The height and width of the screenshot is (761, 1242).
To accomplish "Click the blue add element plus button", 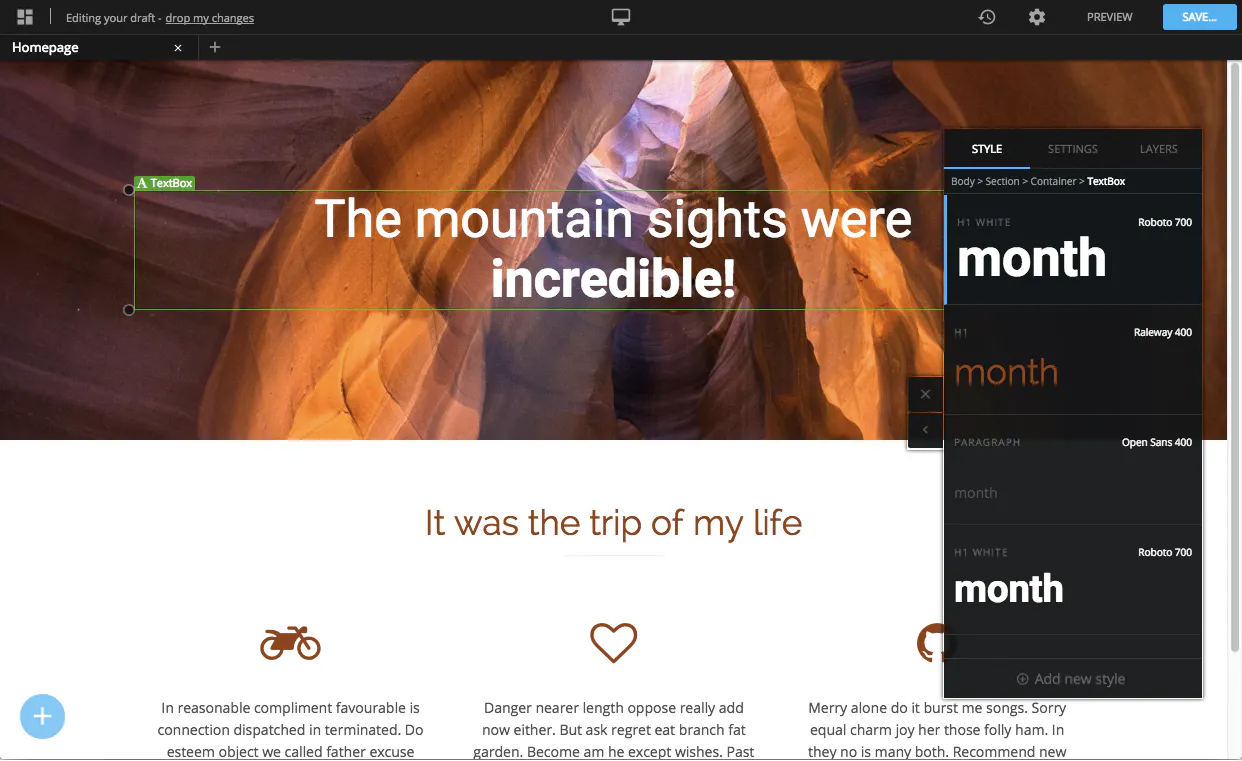I will pyautogui.click(x=42, y=716).
